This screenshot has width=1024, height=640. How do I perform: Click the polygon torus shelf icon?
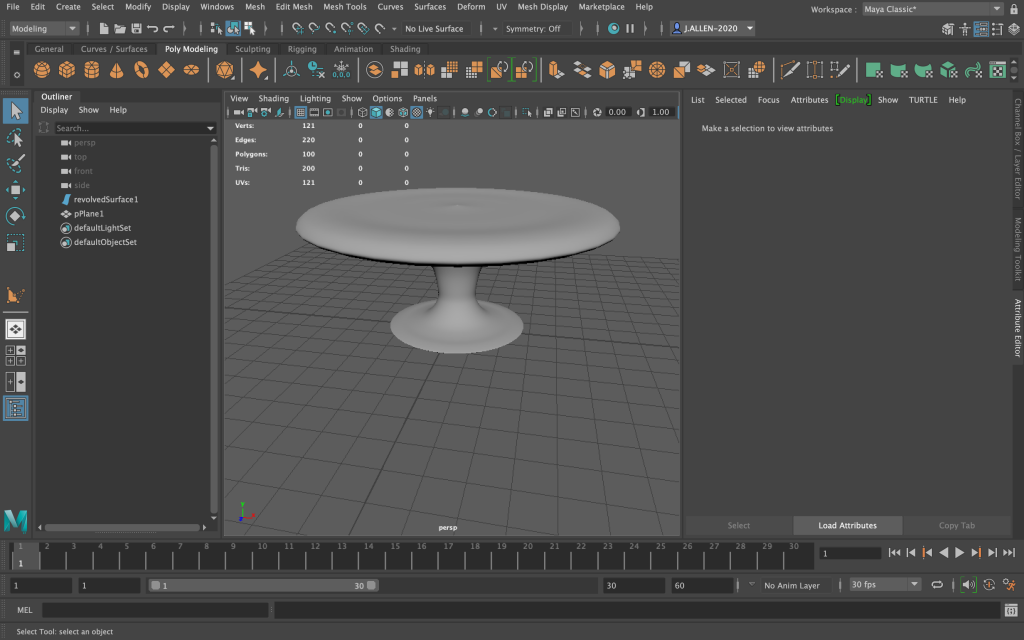(x=142, y=70)
